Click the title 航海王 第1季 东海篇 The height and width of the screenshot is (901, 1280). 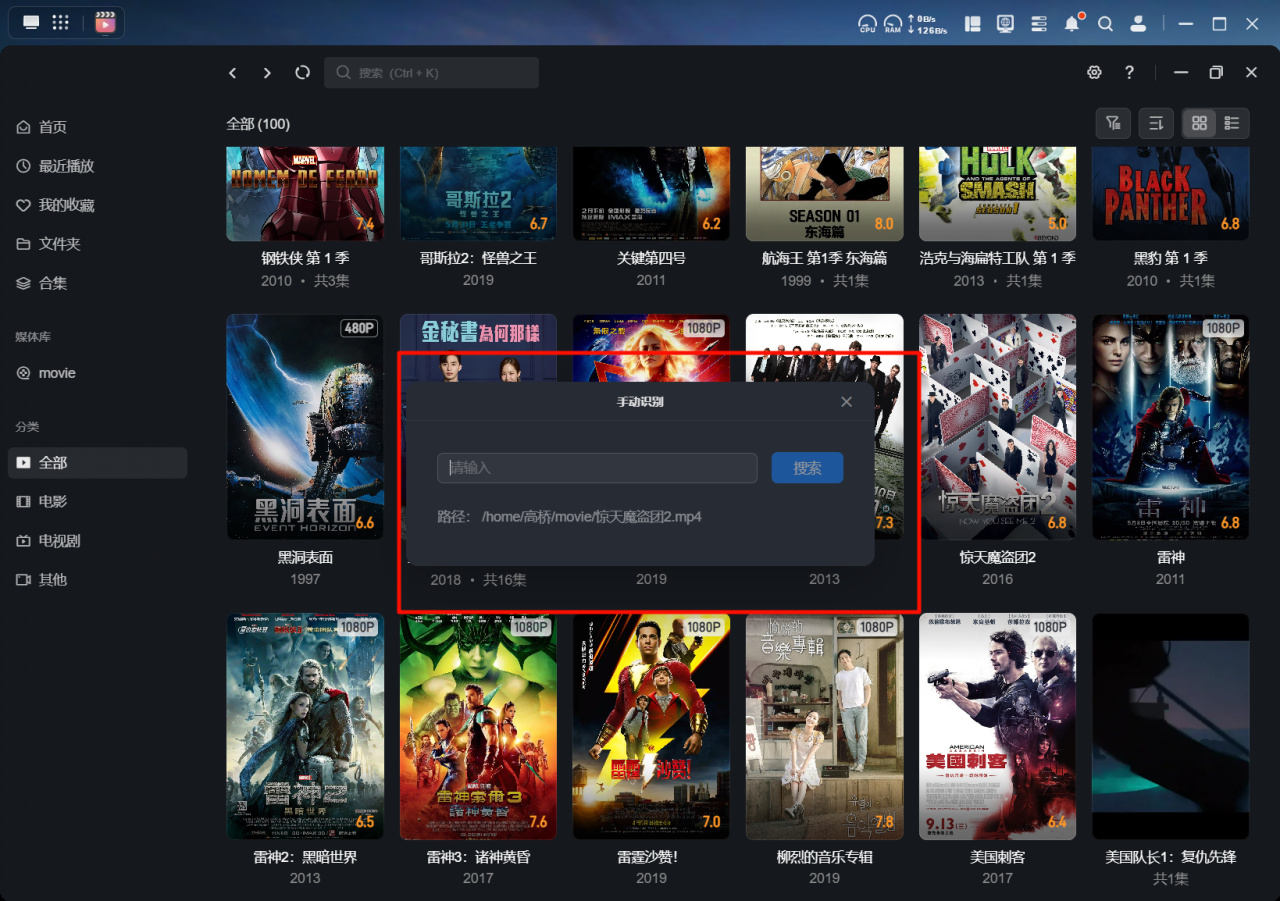click(x=824, y=258)
